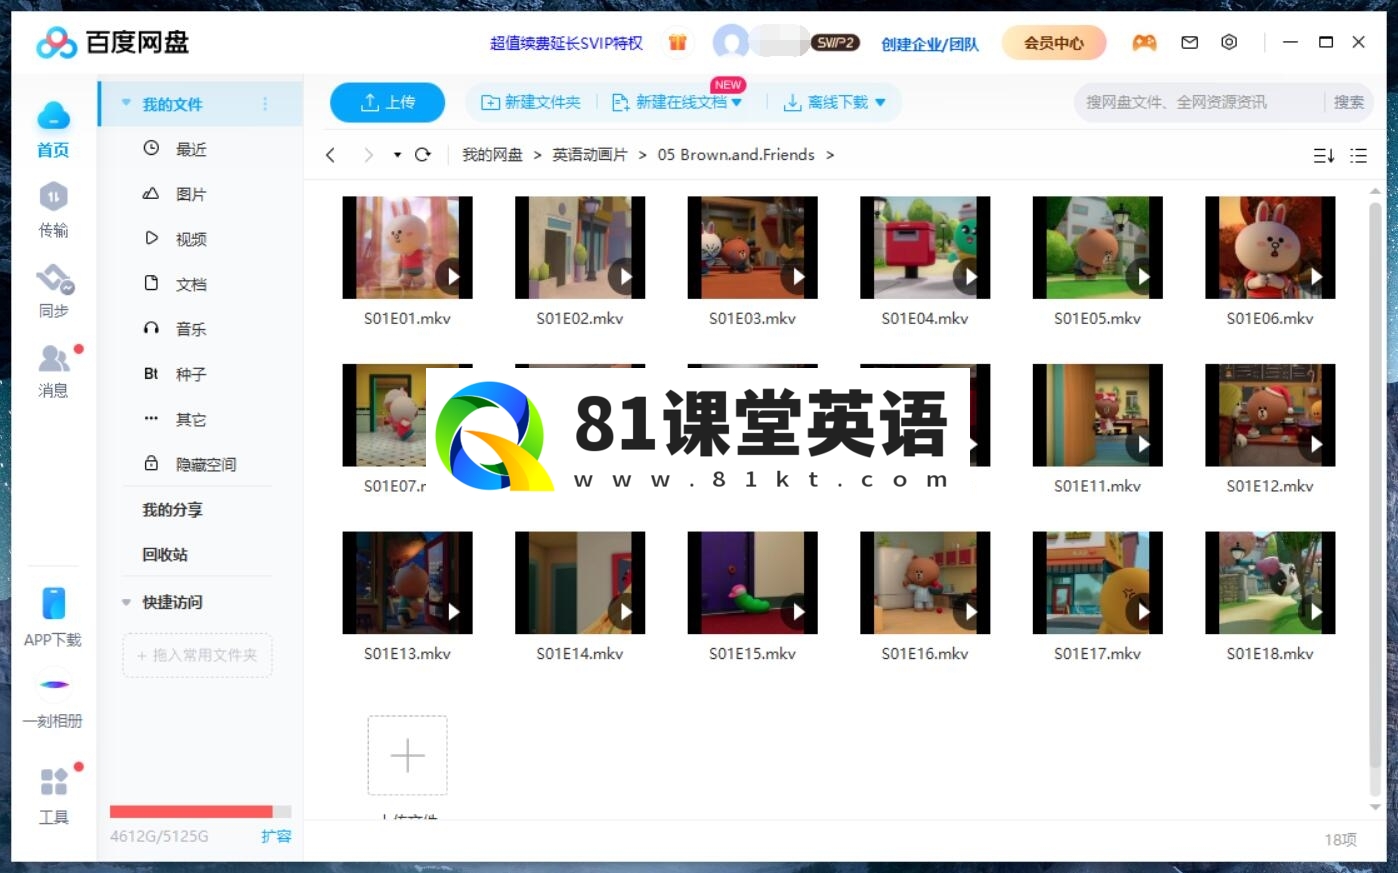This screenshot has width=1398, height=873.
Task: Click the add upload file plus tile
Action: click(x=407, y=755)
